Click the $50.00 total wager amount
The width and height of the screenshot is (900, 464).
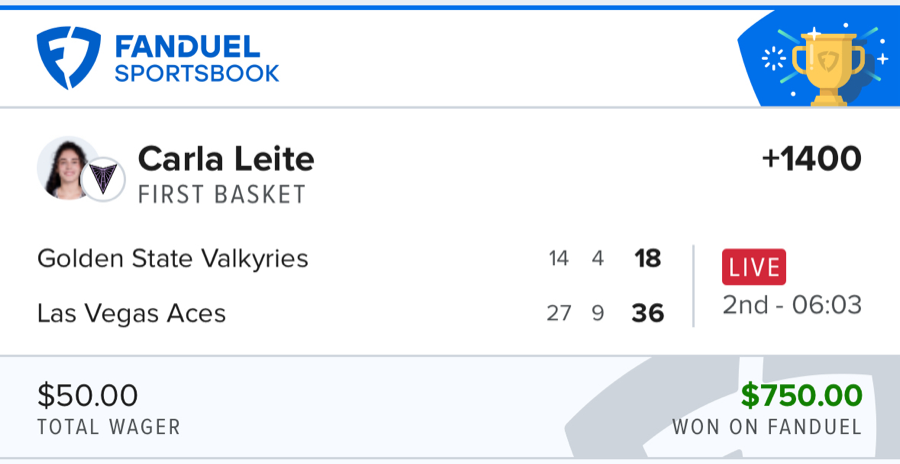pos(87,395)
